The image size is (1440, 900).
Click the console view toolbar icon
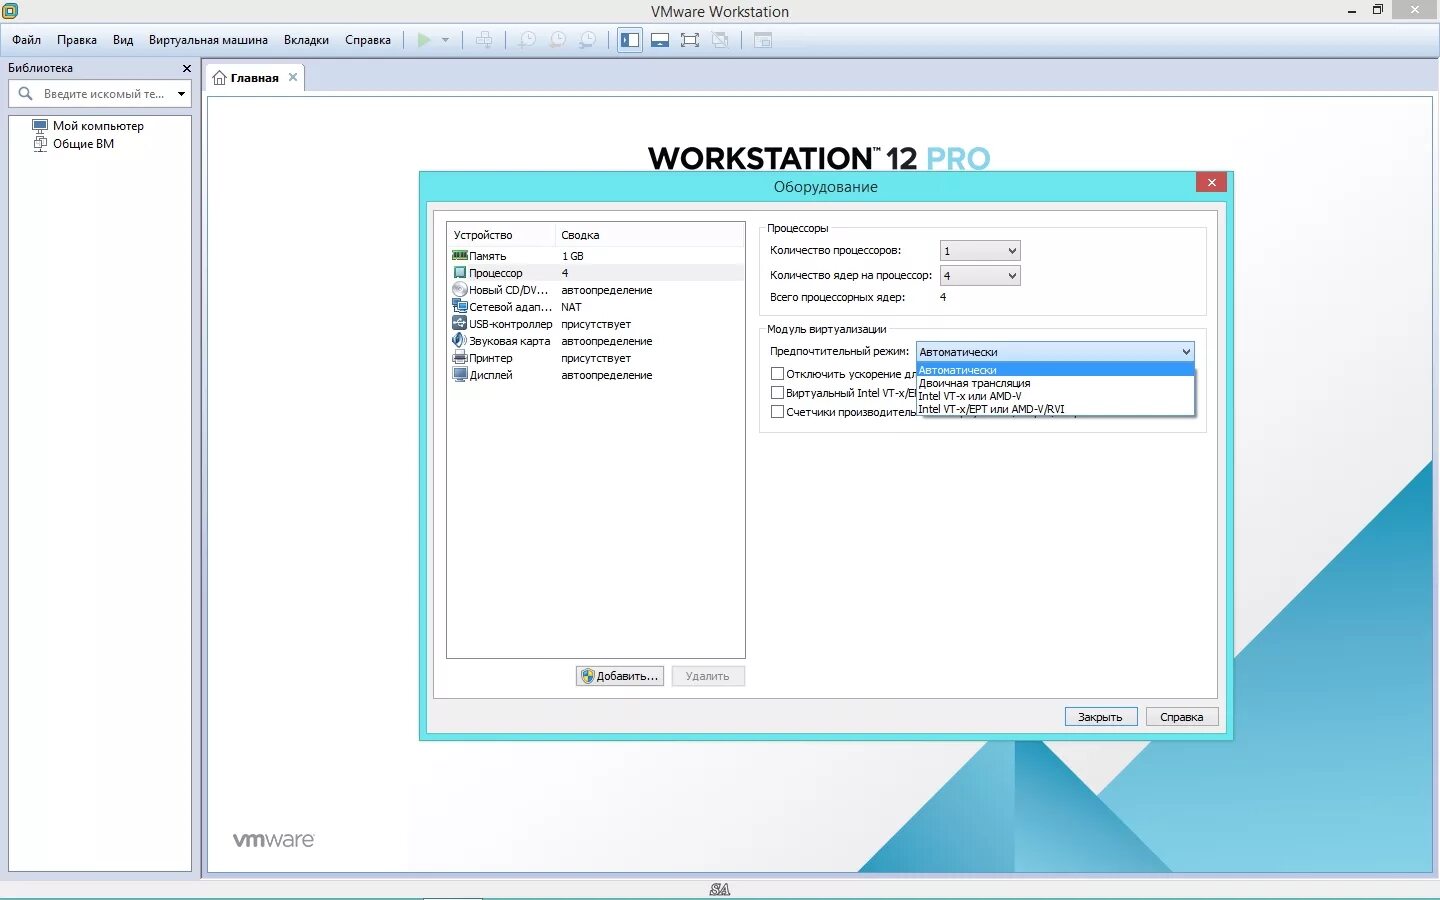click(763, 40)
